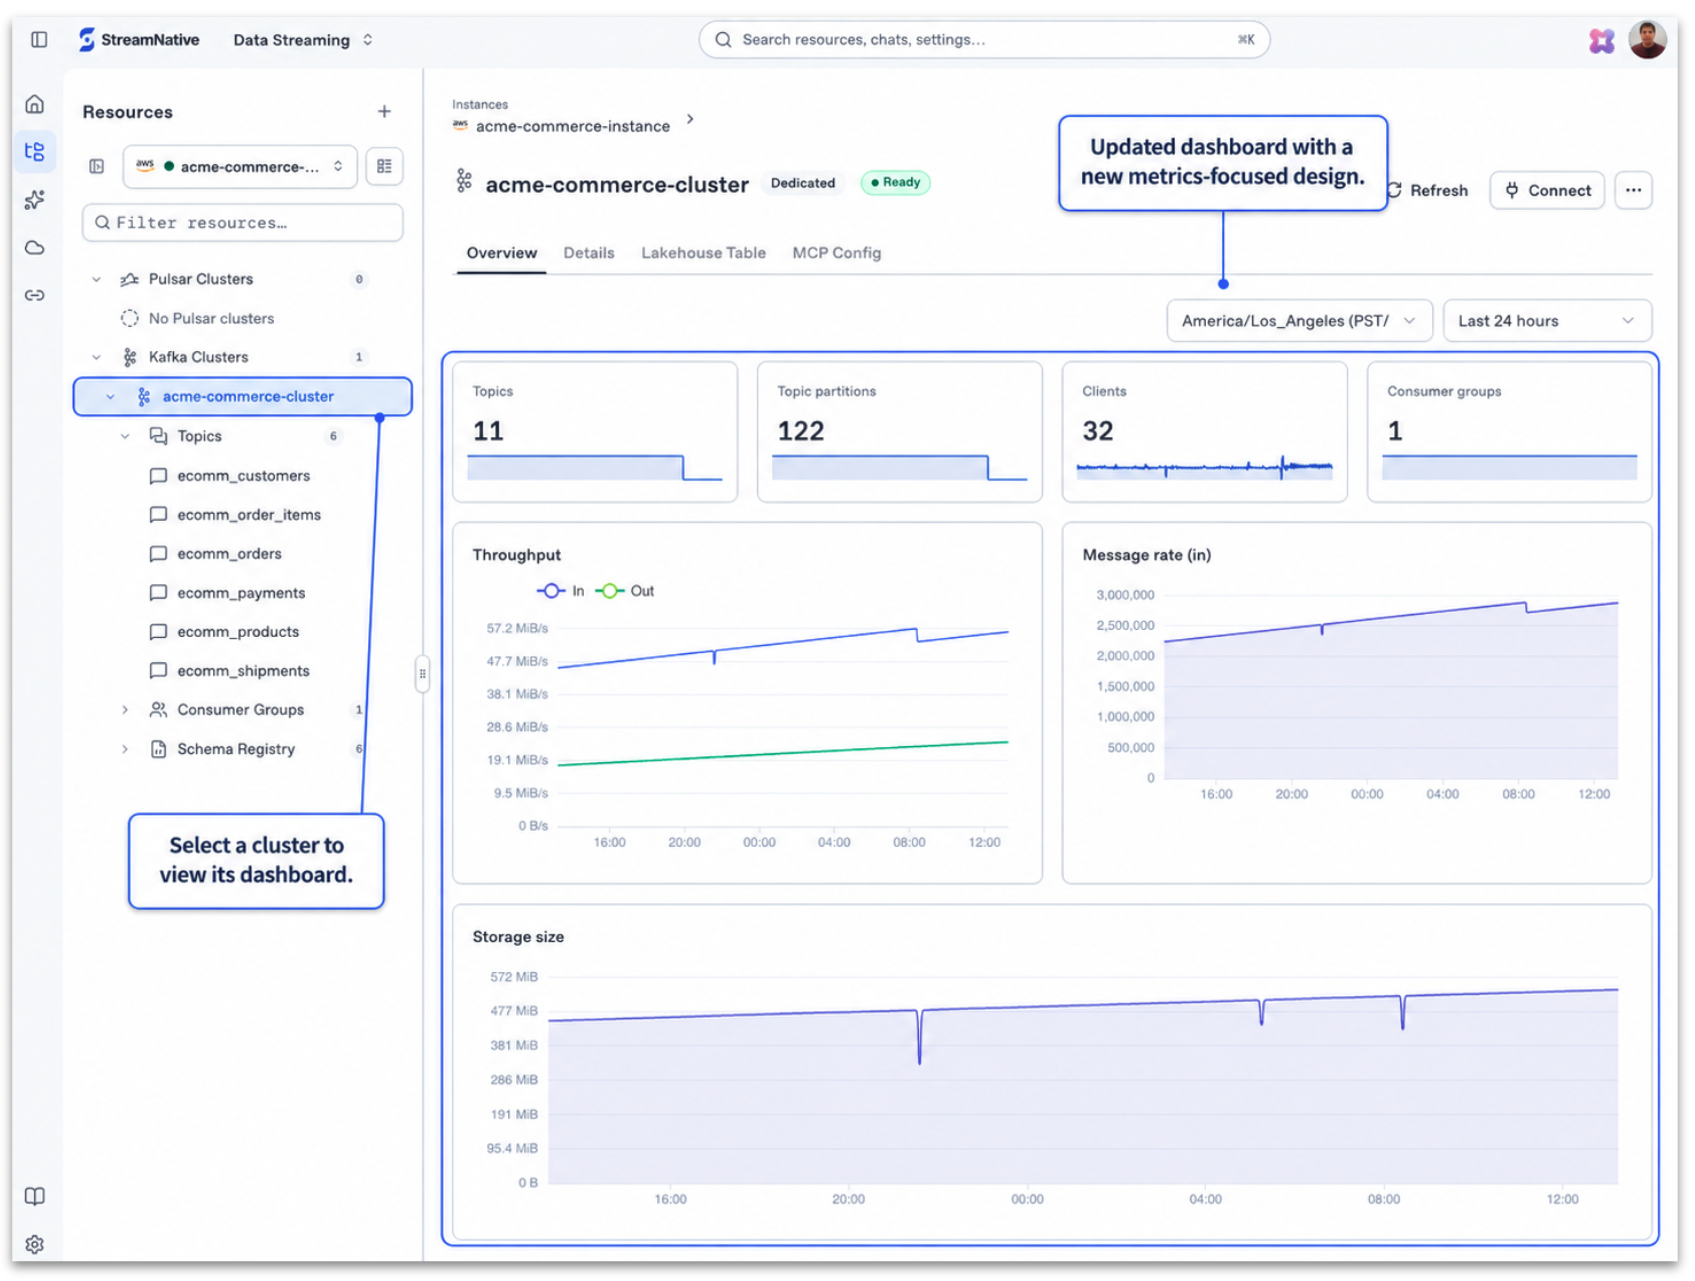Toggle the left sidebar collapse icon
The height and width of the screenshot is (1281, 1695).
coord(39,40)
